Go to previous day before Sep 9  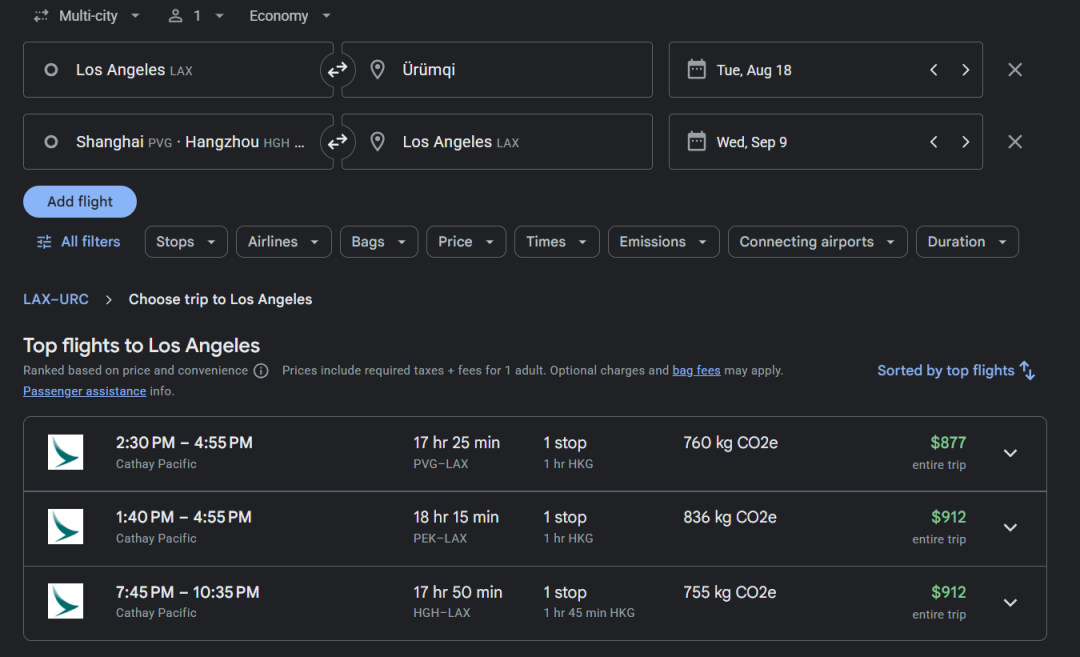click(x=933, y=142)
